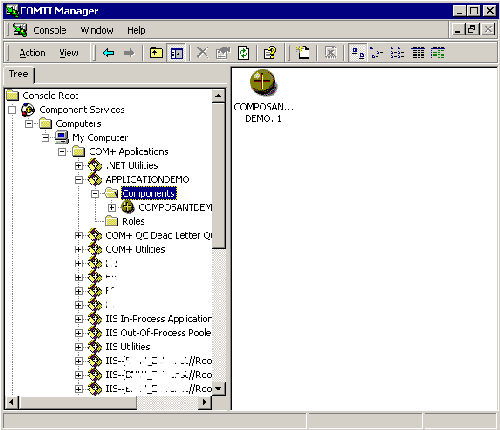The height and width of the screenshot is (430, 500).
Task: Select IIS In-Process Applications label
Action: click(159, 319)
